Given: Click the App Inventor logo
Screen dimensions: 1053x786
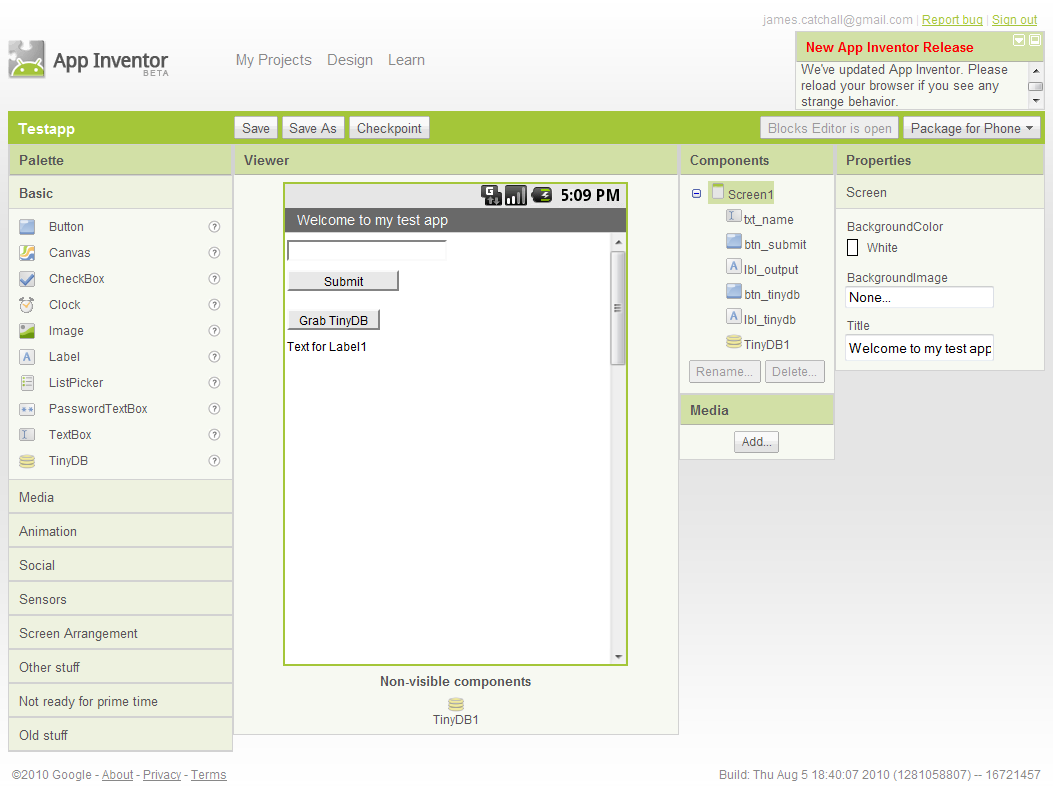Looking at the screenshot, I should (27, 59).
